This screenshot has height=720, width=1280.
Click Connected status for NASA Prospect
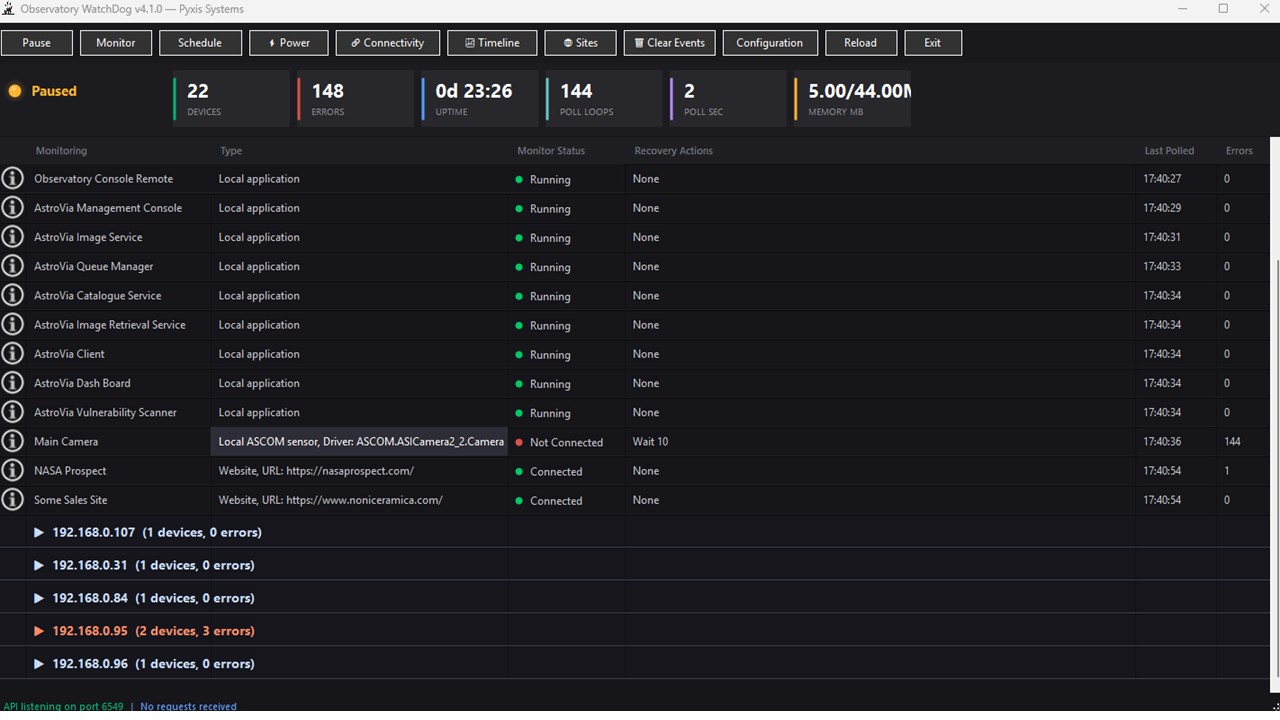(556, 472)
